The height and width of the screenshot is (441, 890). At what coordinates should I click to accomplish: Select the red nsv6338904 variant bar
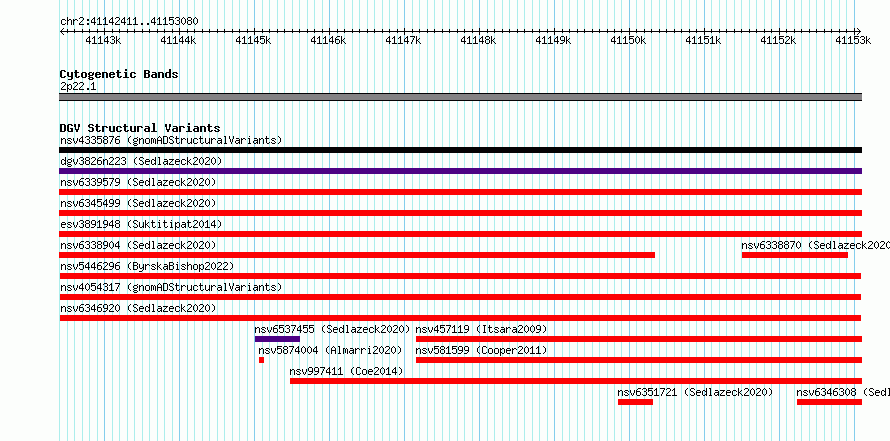click(x=357, y=255)
